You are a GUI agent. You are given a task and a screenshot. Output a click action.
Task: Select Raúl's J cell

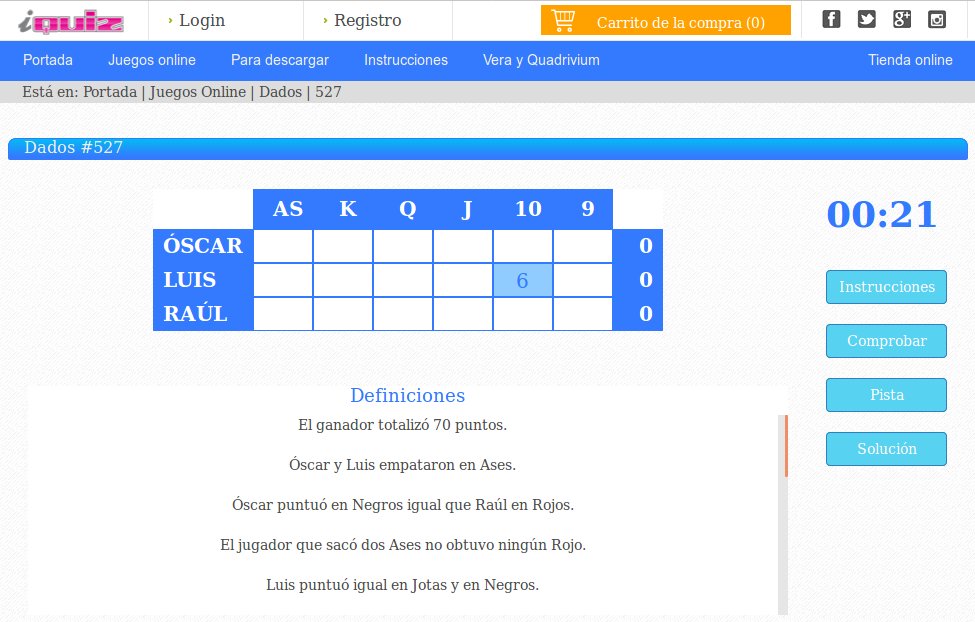point(463,313)
